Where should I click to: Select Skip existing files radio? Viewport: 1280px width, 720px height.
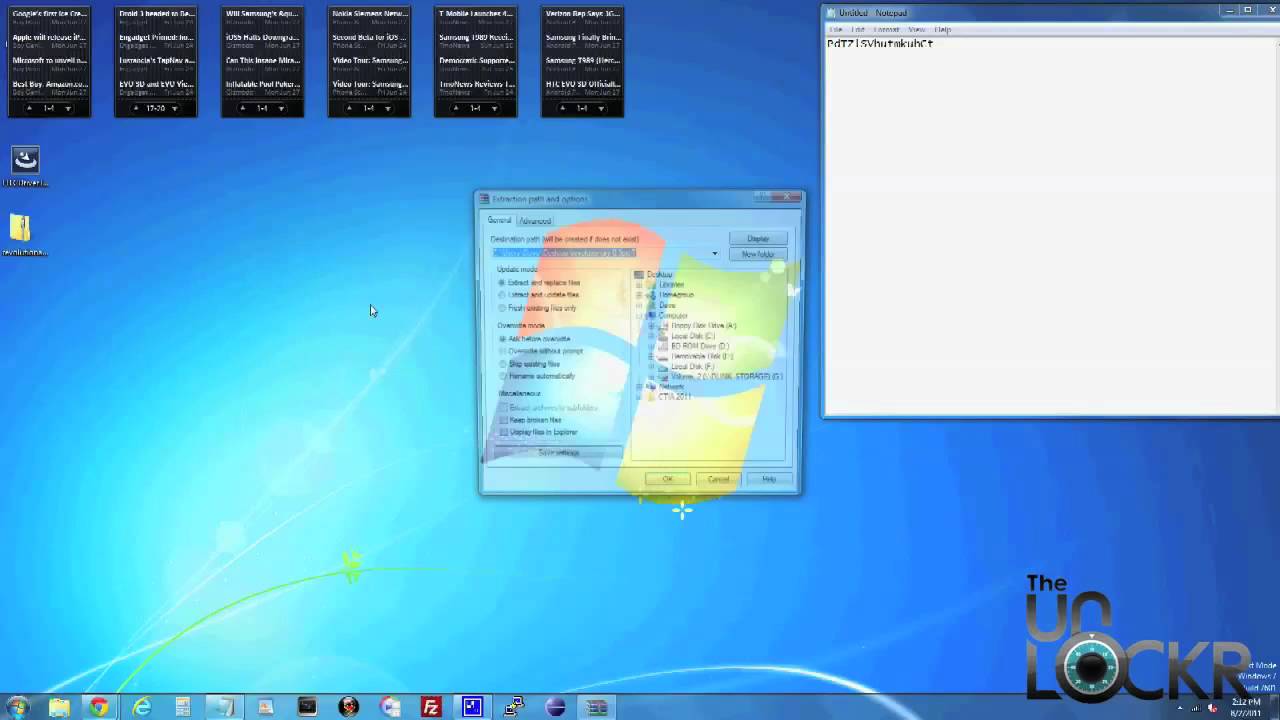(x=530, y=364)
